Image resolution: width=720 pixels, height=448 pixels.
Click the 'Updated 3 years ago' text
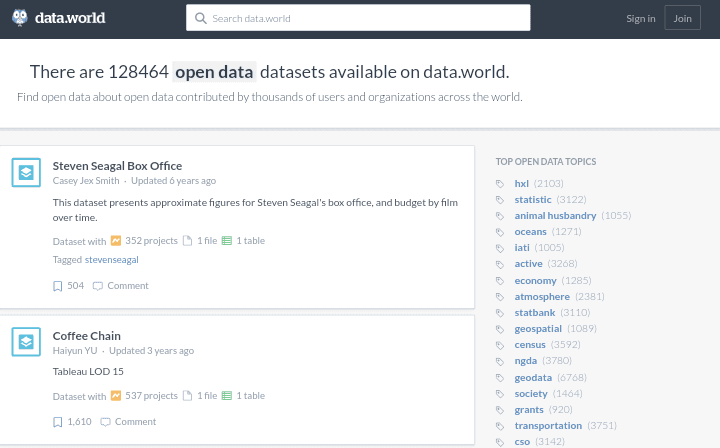152,351
